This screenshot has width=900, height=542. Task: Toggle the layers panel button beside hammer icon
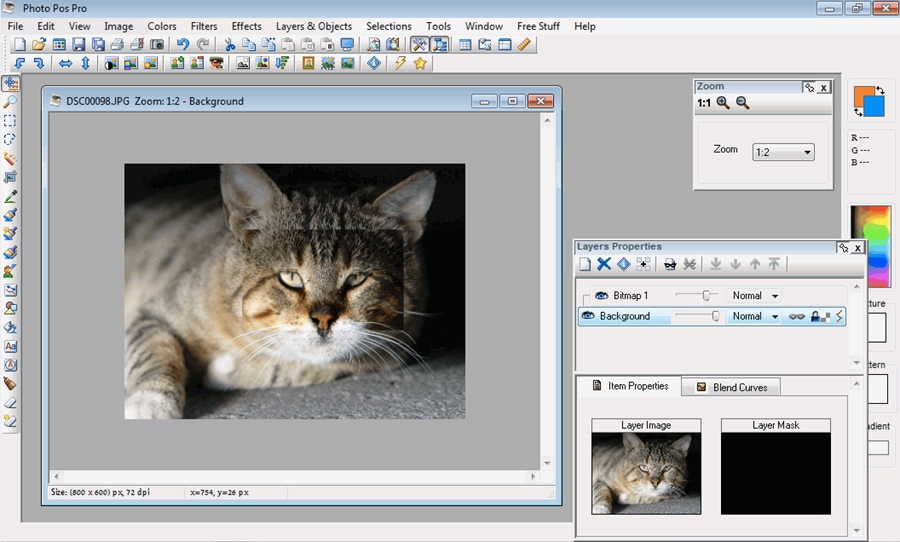pos(440,44)
